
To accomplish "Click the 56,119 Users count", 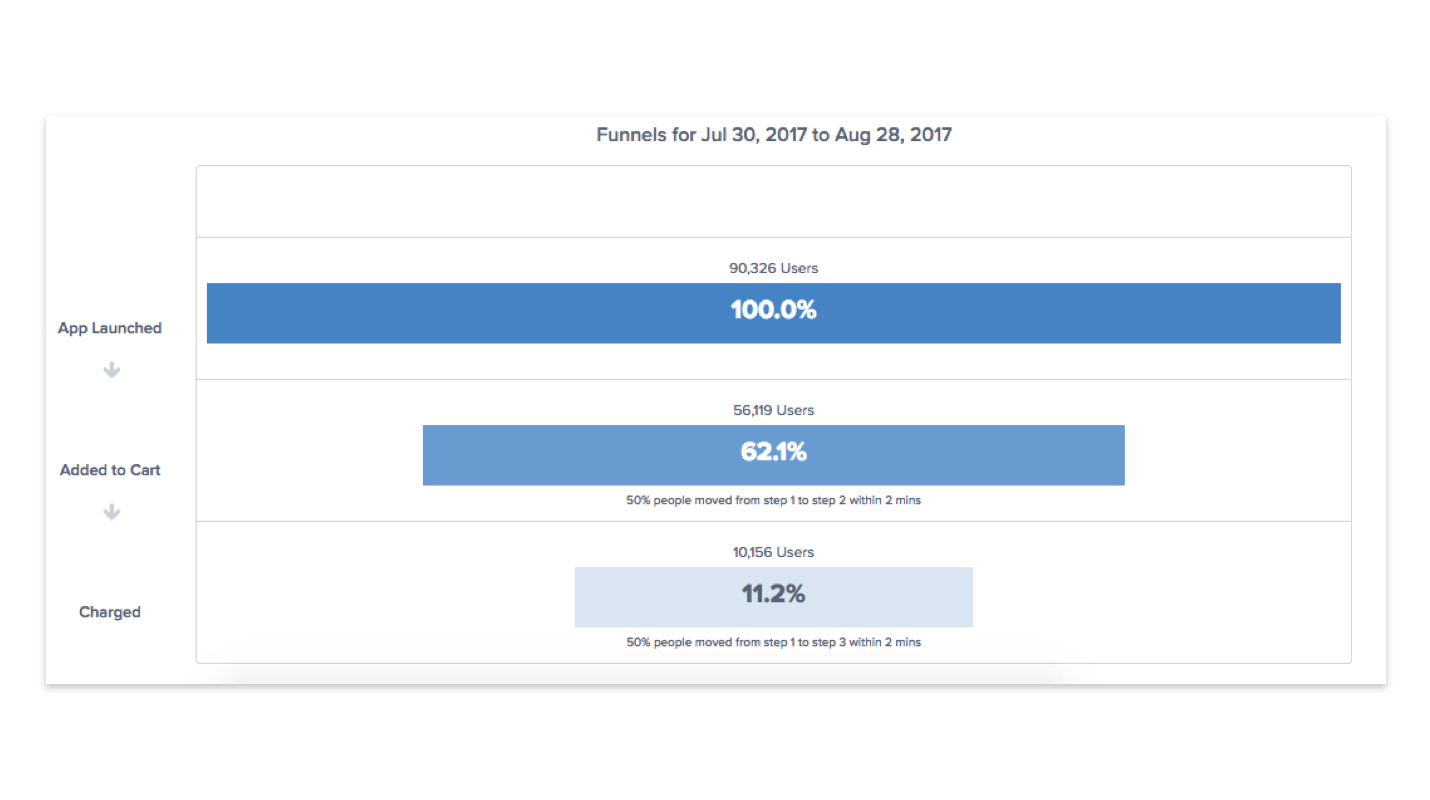I will tap(773, 410).
